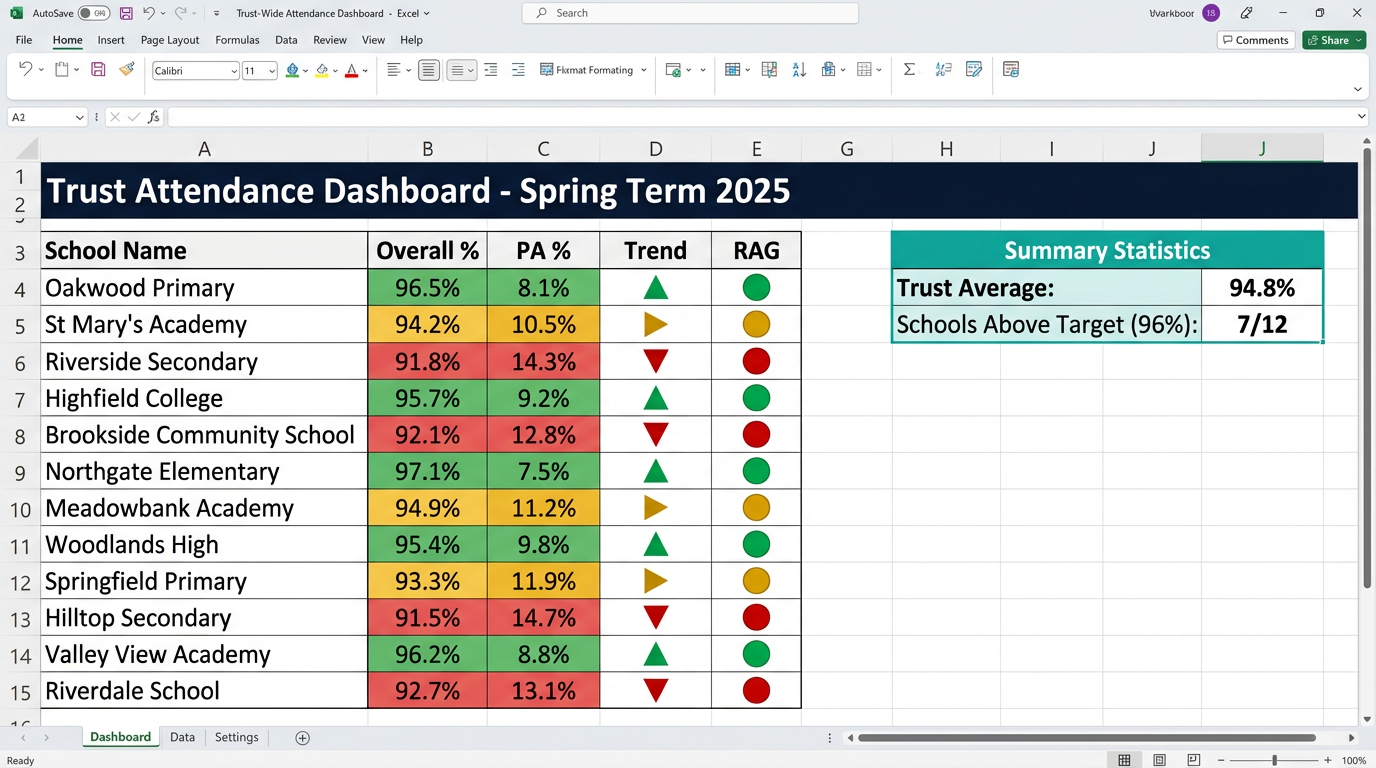
Task: Toggle the Normal view button
Action: [x=1123, y=760]
